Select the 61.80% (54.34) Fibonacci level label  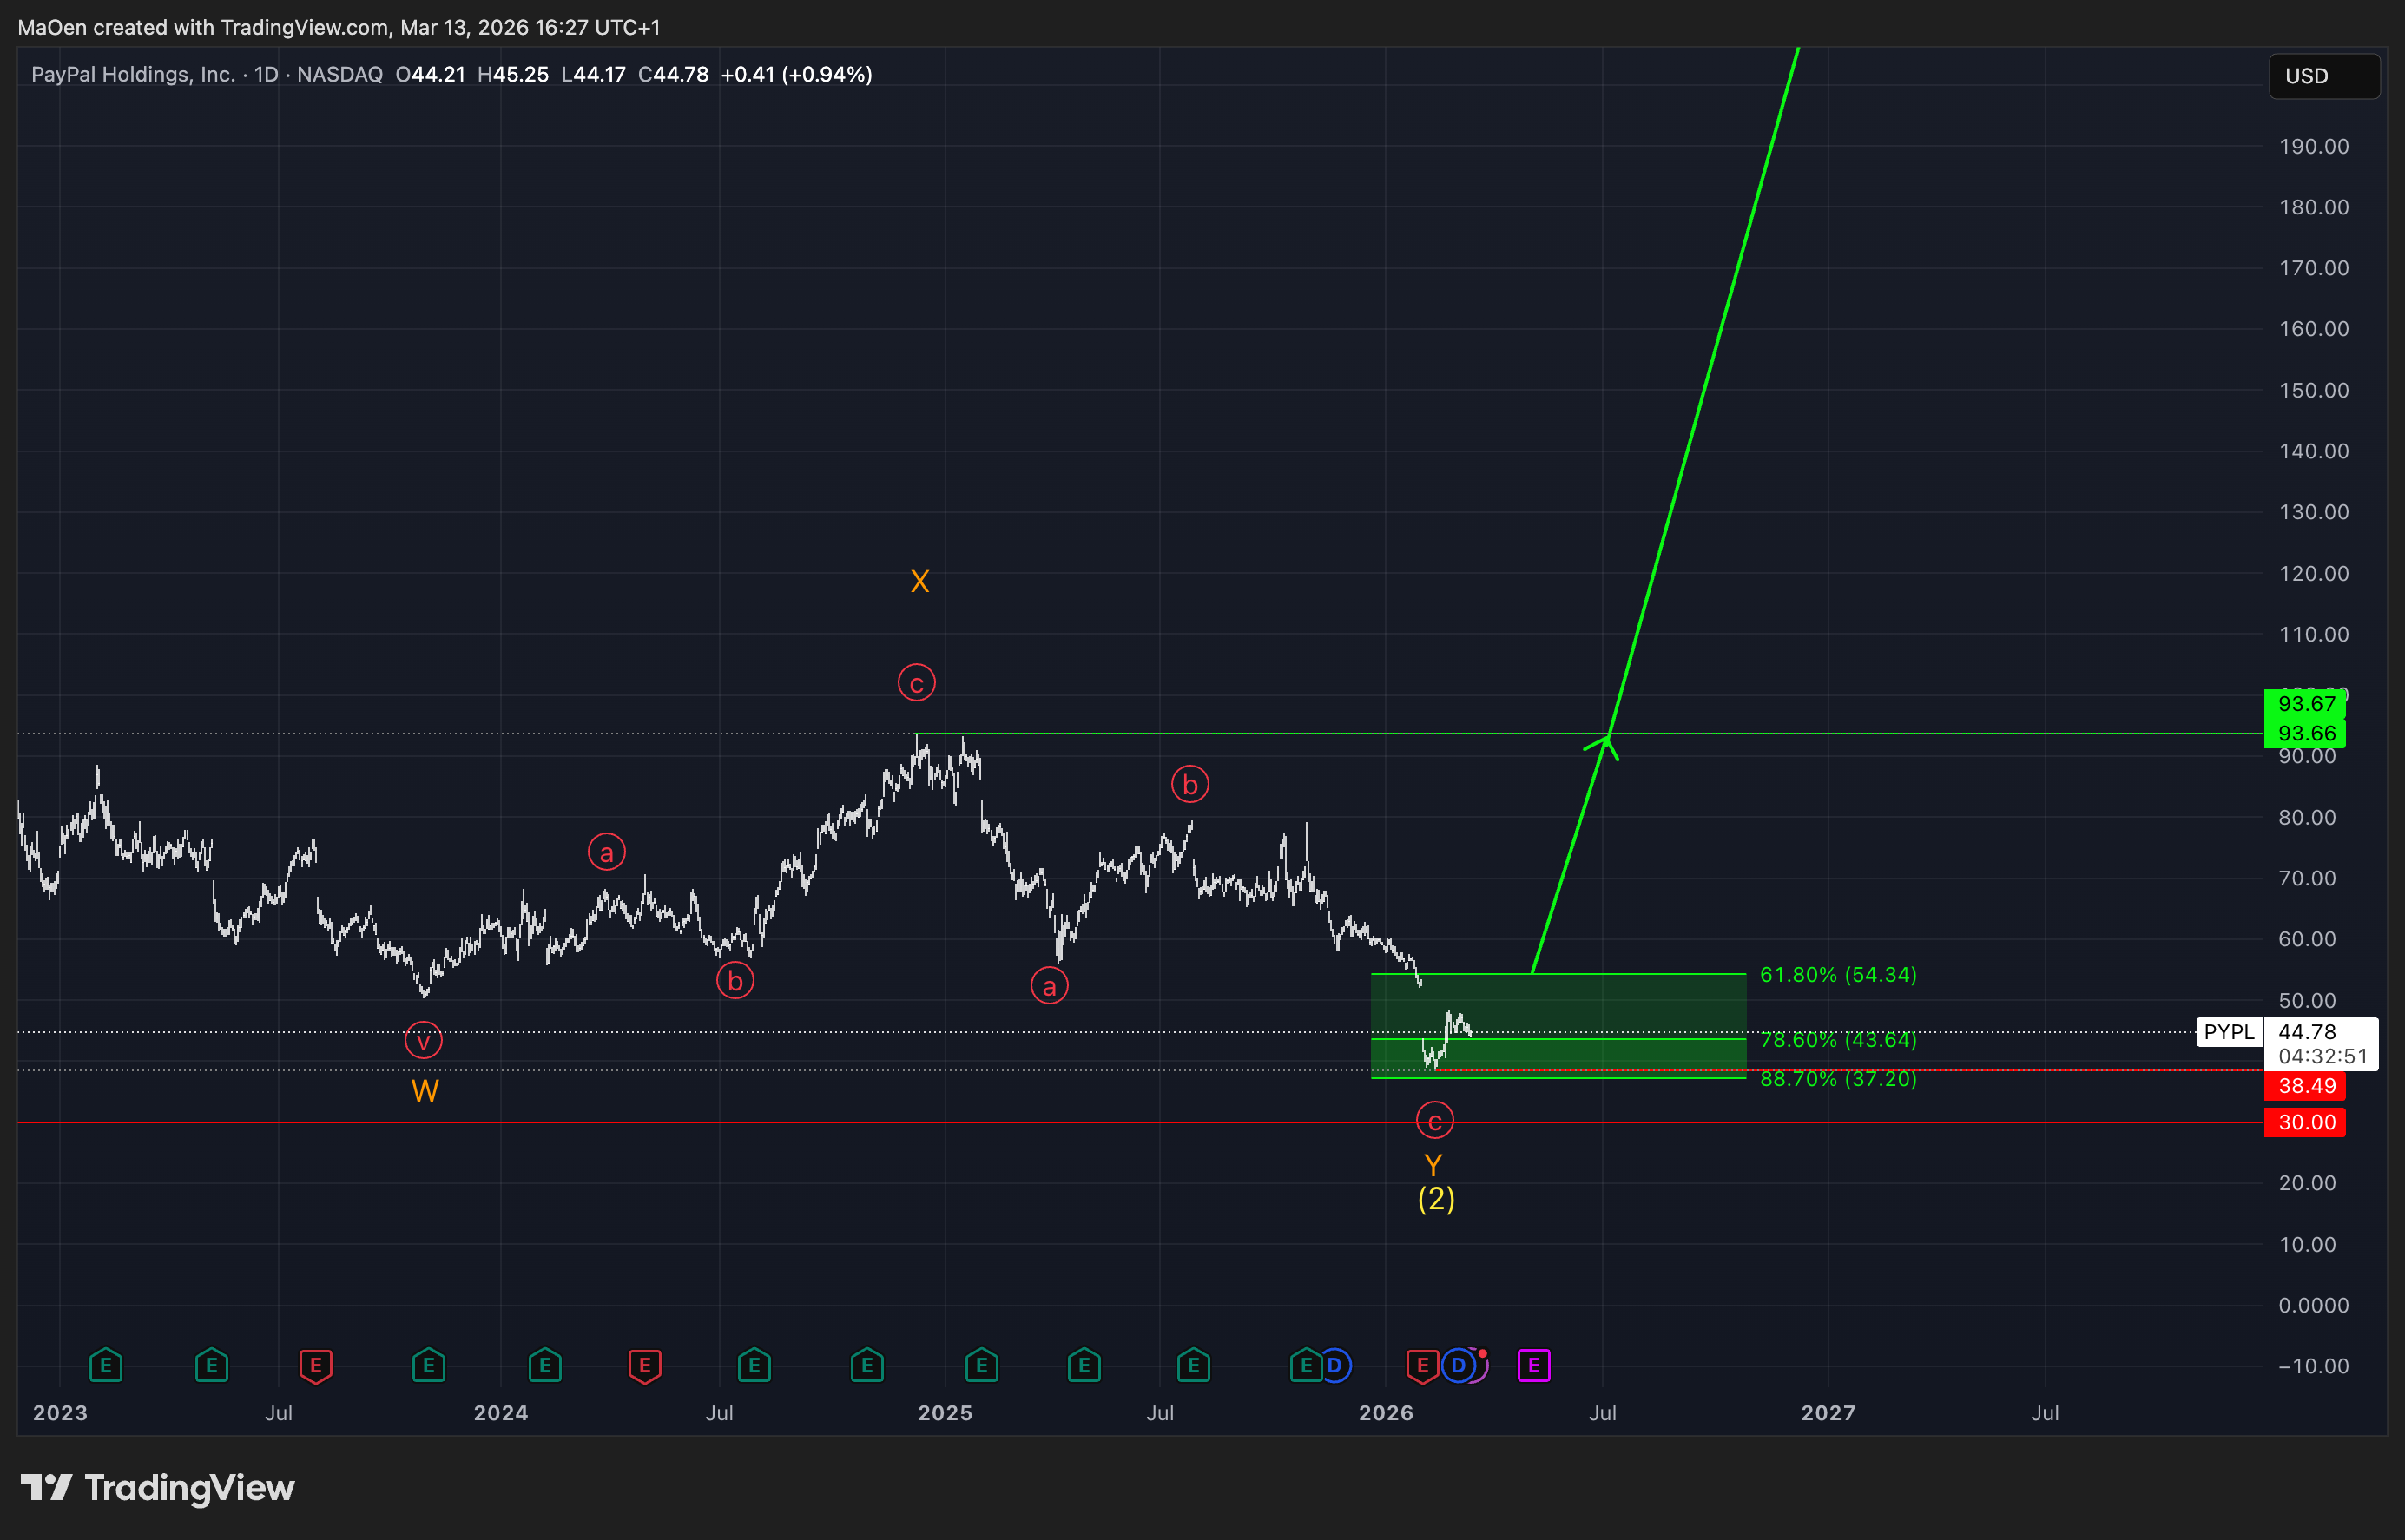point(1837,974)
